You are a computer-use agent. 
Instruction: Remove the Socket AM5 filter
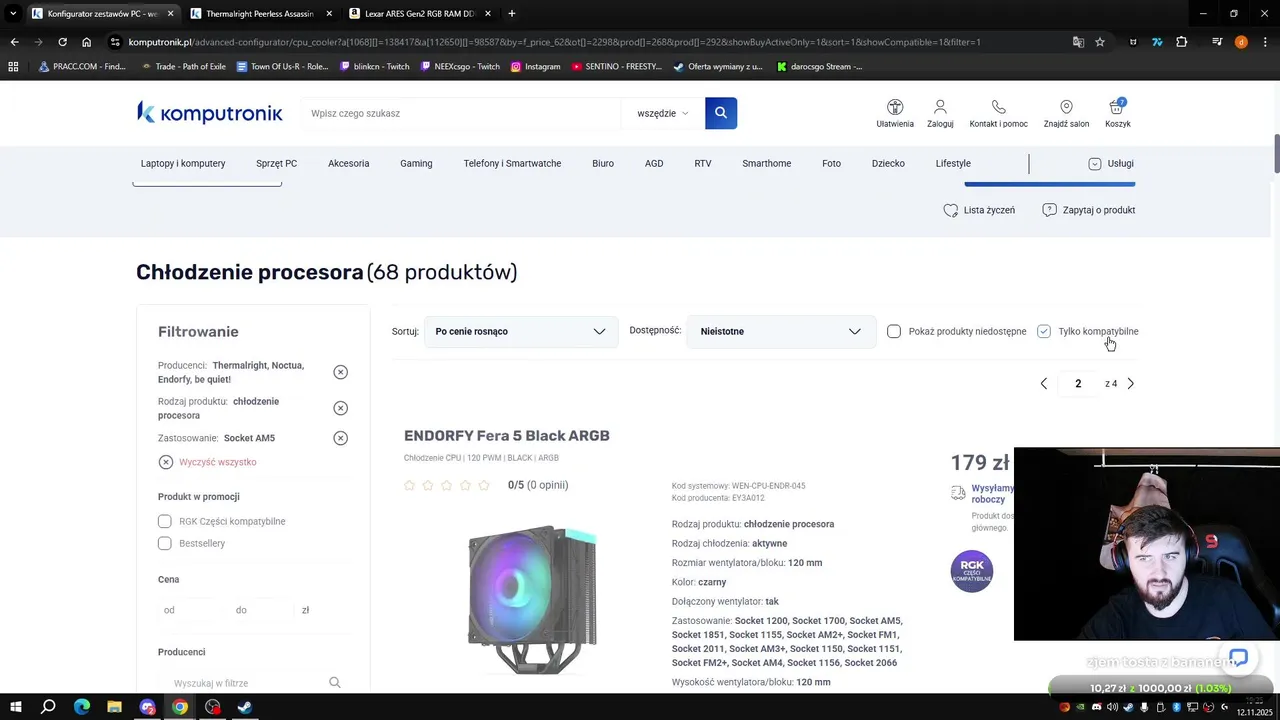pyautogui.click(x=340, y=438)
